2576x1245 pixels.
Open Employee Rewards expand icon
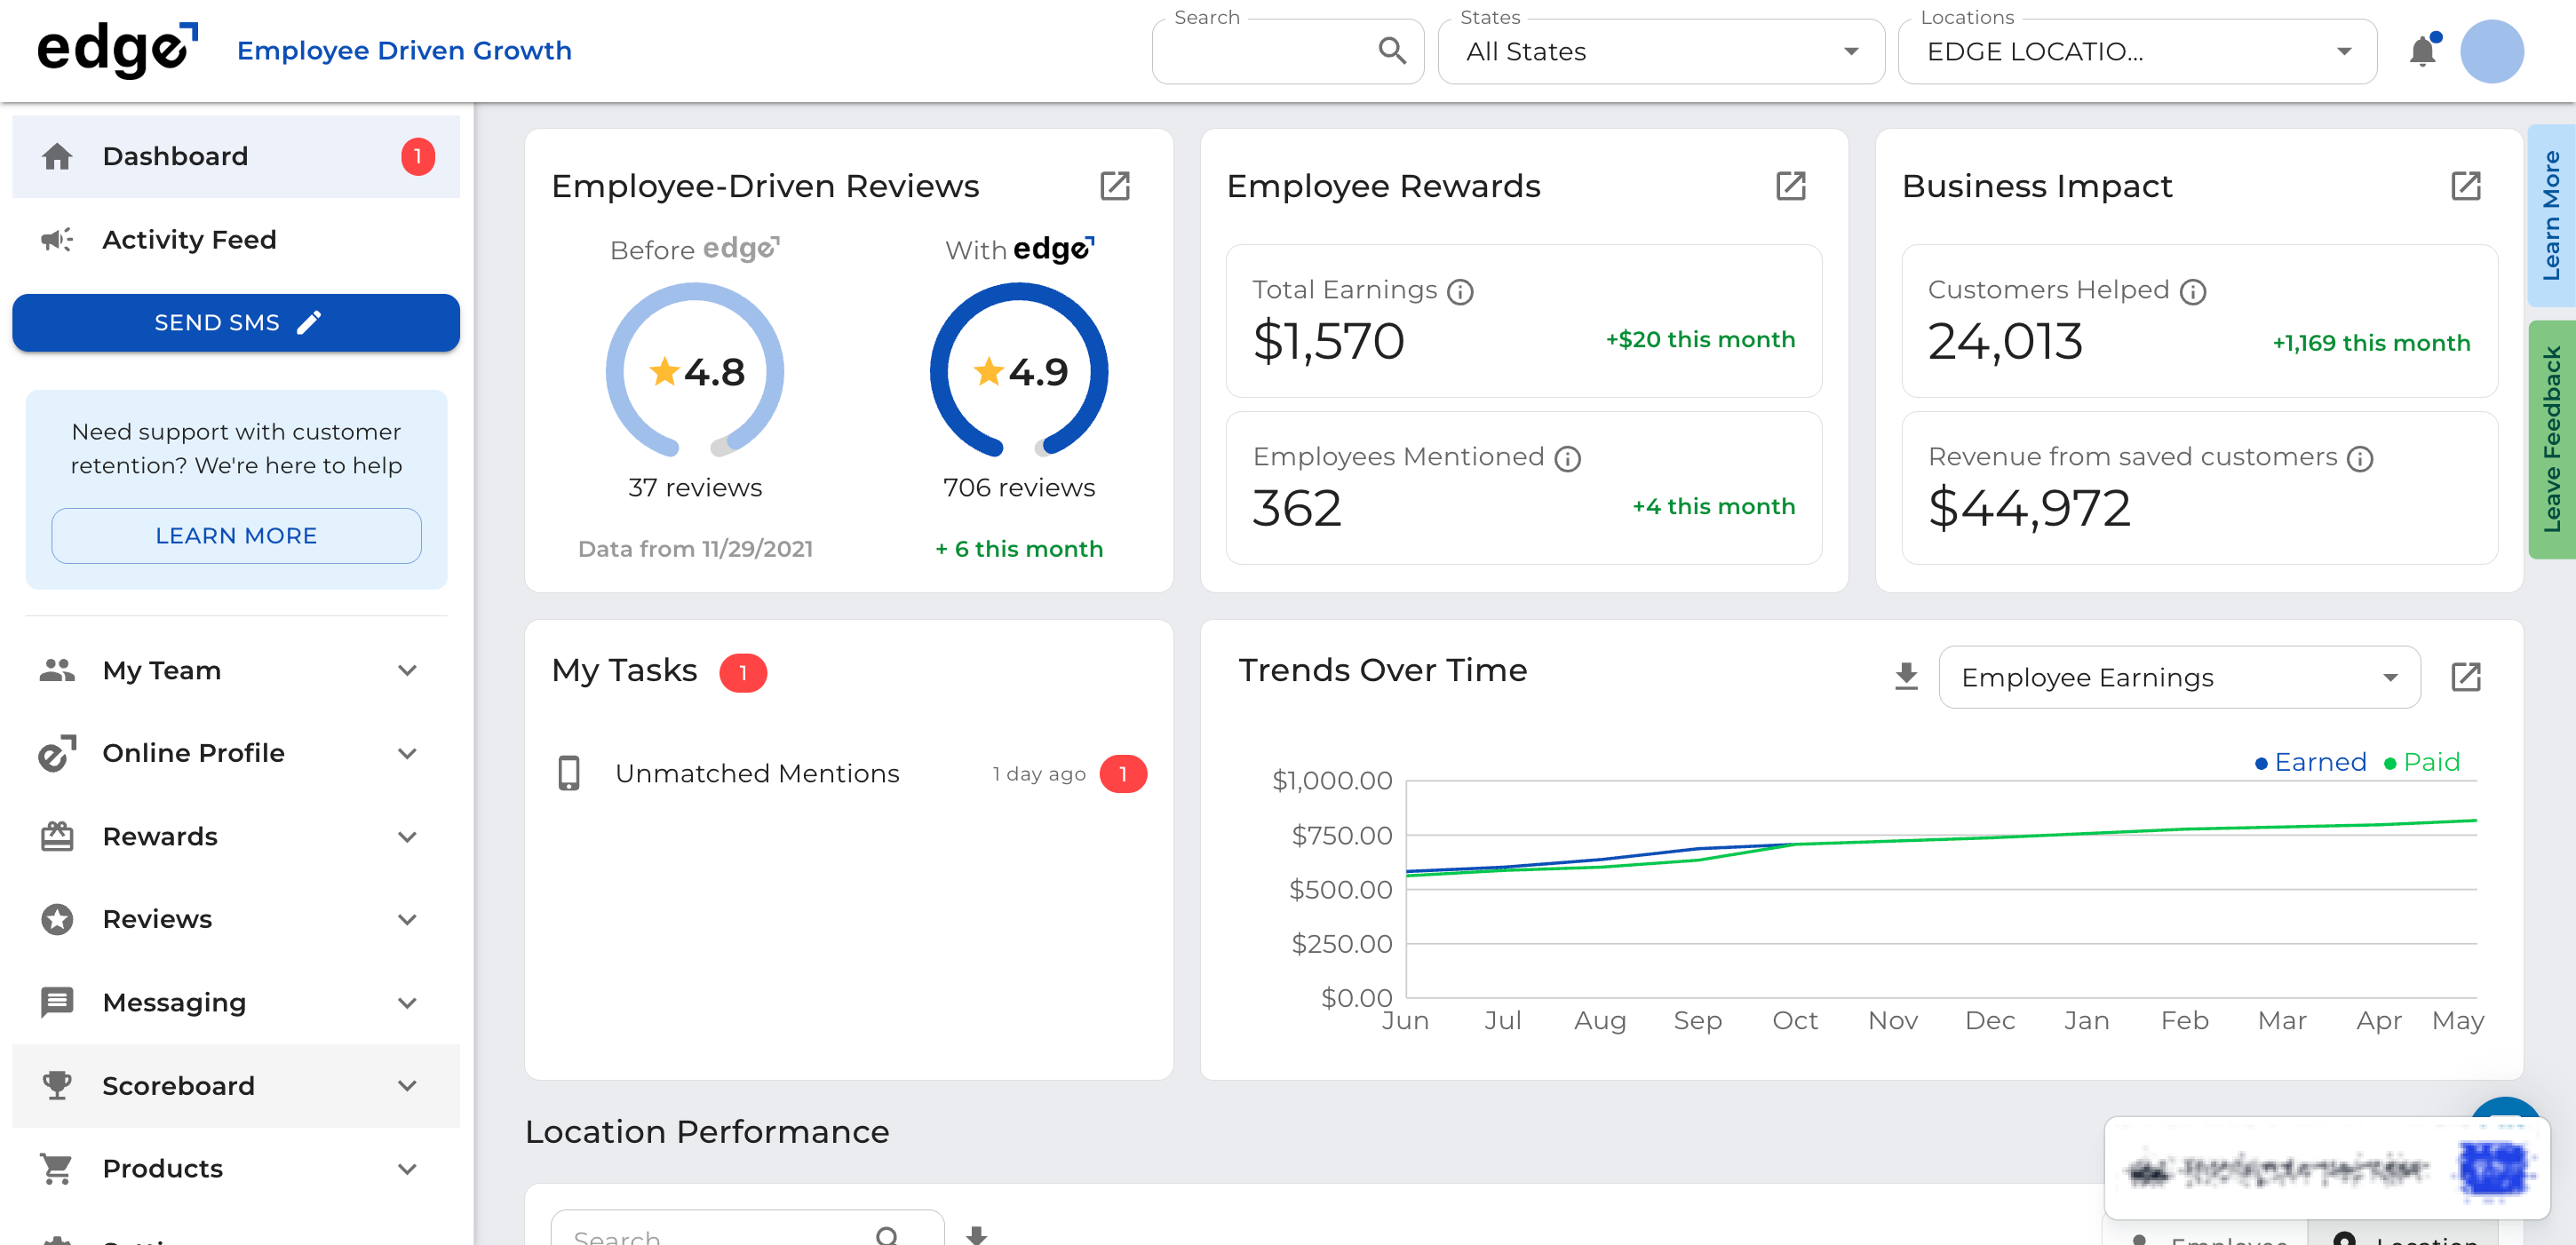pyautogui.click(x=1790, y=185)
